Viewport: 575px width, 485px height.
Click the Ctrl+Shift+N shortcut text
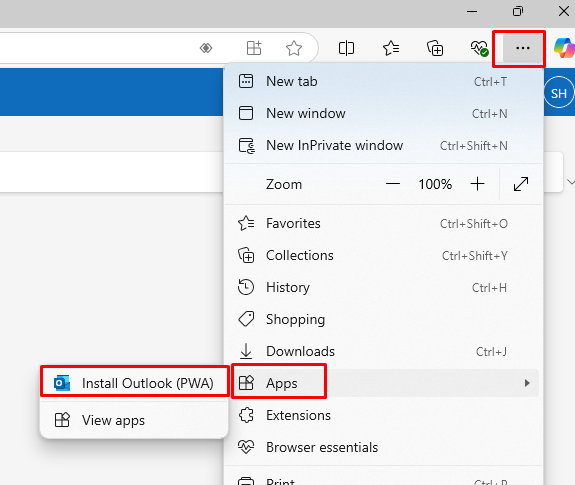474,146
